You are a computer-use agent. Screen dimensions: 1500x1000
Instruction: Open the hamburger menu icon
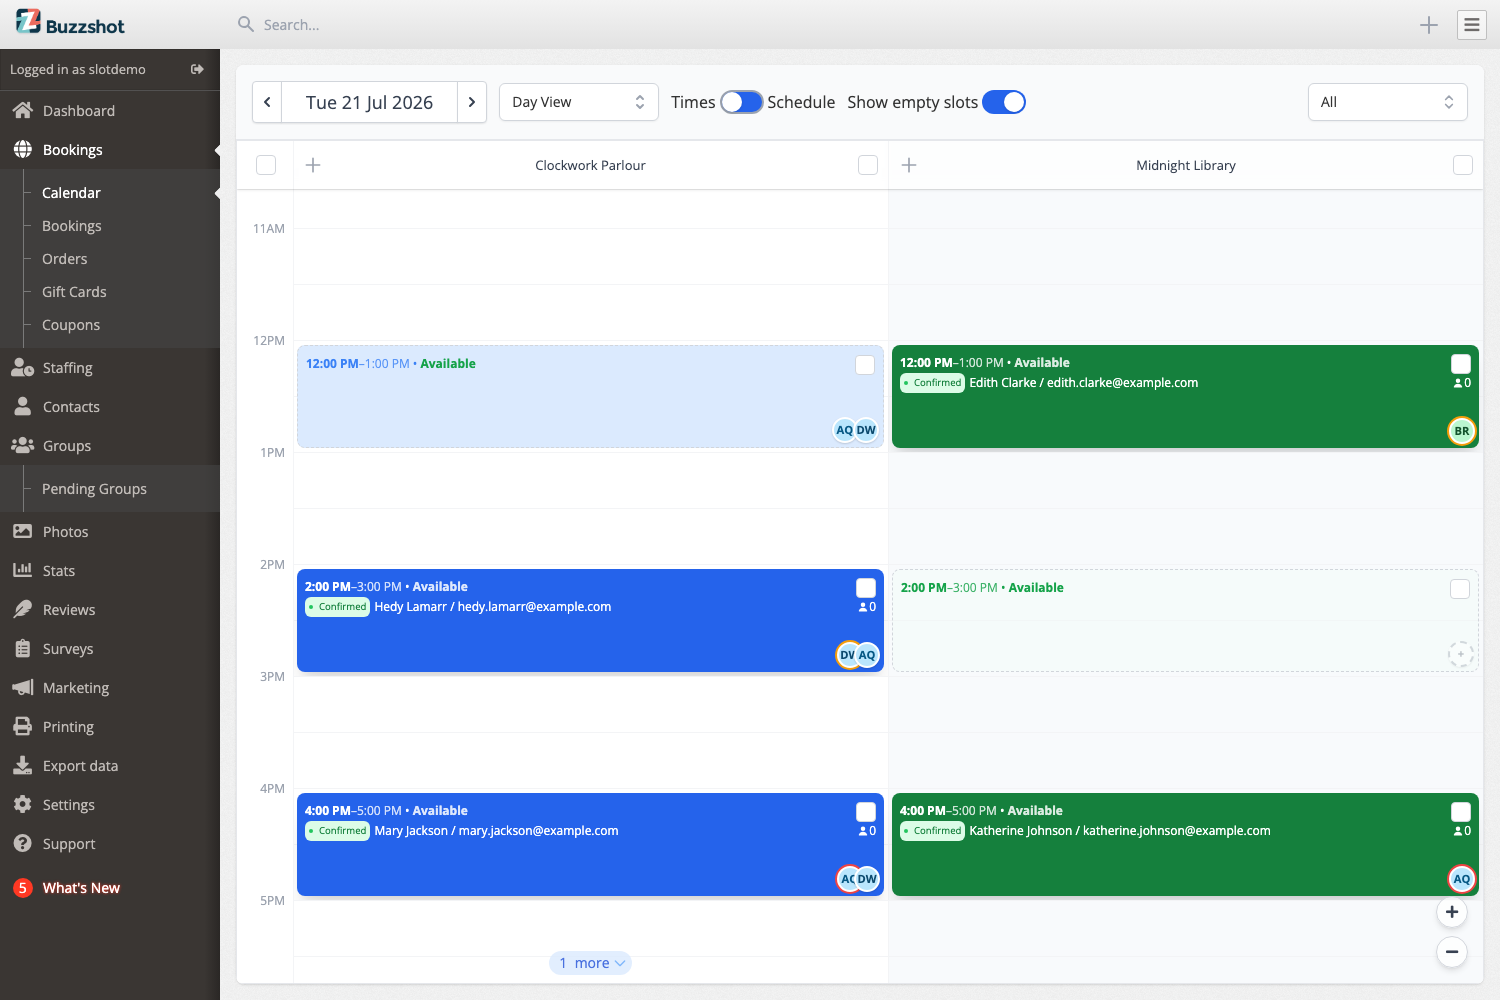point(1472,25)
